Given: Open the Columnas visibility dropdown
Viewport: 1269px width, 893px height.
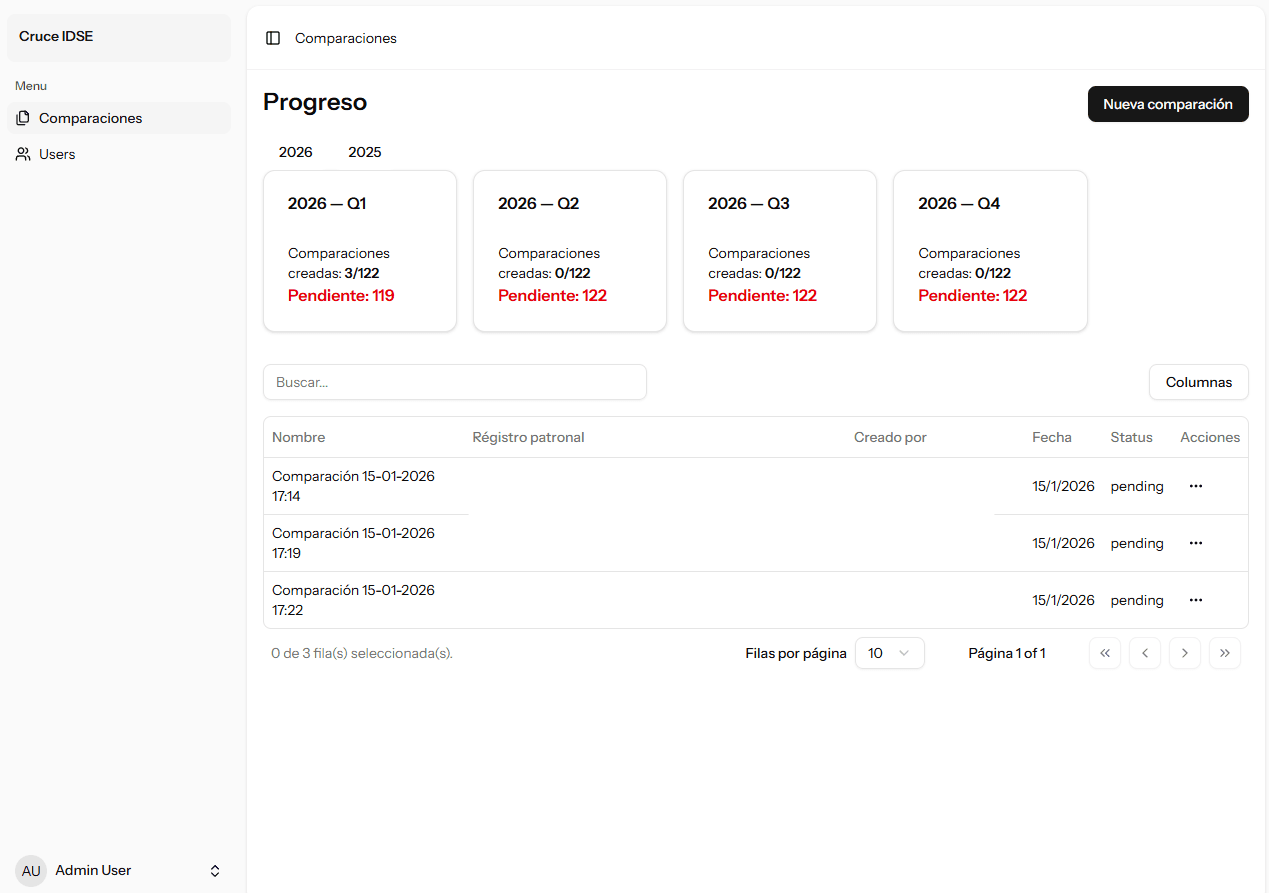Looking at the screenshot, I should click(1198, 382).
